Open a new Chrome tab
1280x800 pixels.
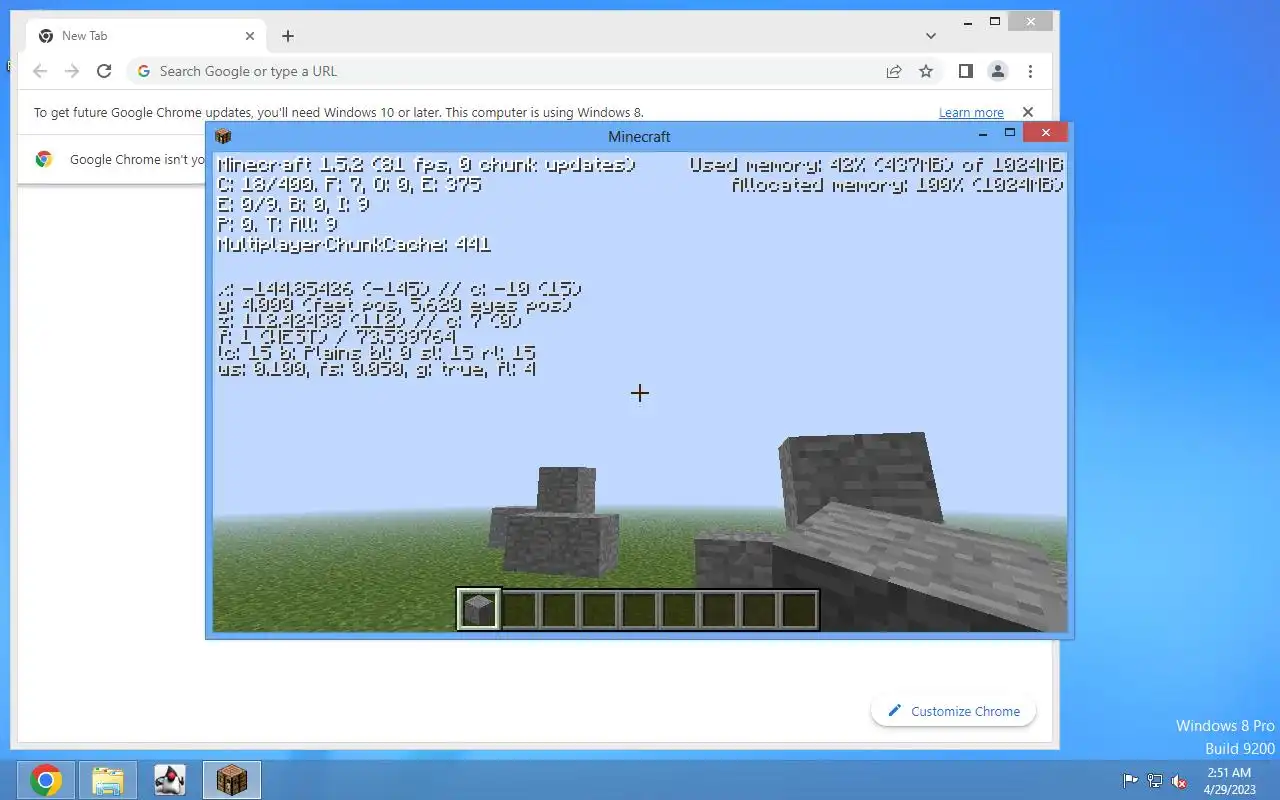[x=288, y=36]
